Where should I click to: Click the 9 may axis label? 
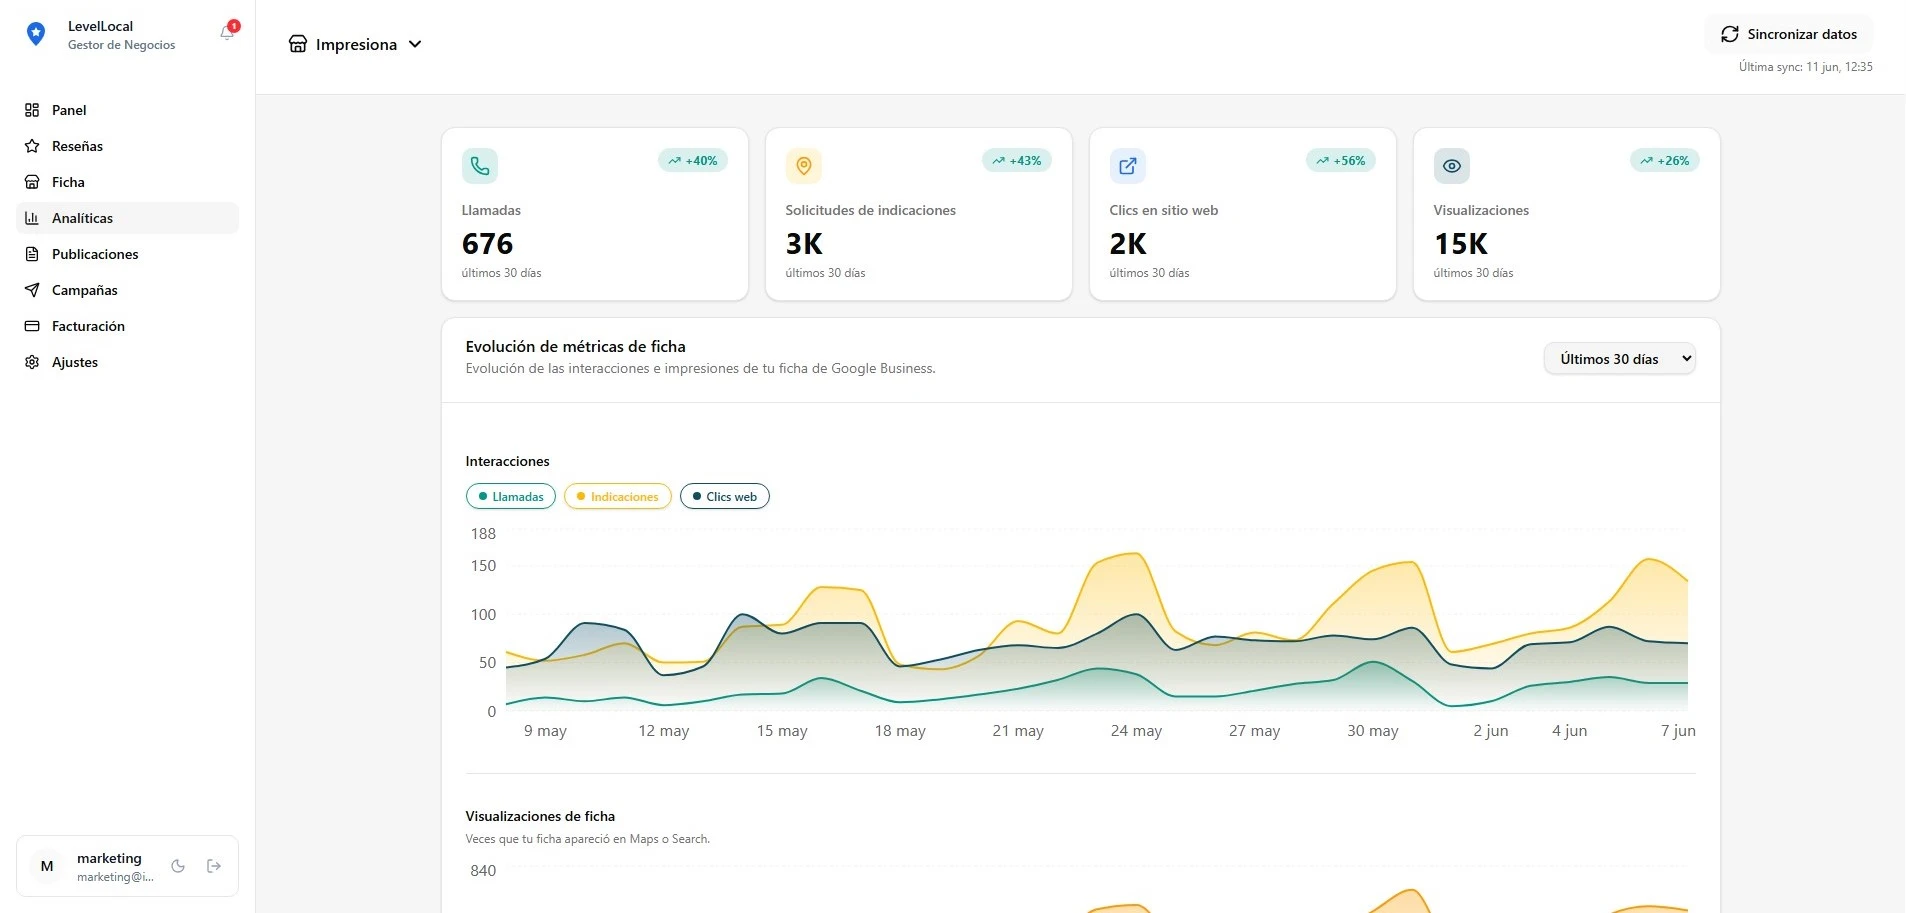click(x=545, y=731)
